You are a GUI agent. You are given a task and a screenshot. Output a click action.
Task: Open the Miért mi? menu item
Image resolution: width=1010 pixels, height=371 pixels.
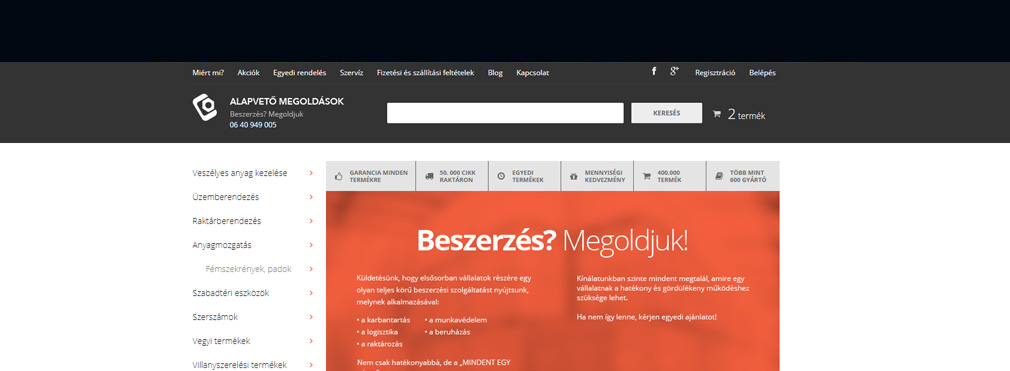[x=208, y=73]
